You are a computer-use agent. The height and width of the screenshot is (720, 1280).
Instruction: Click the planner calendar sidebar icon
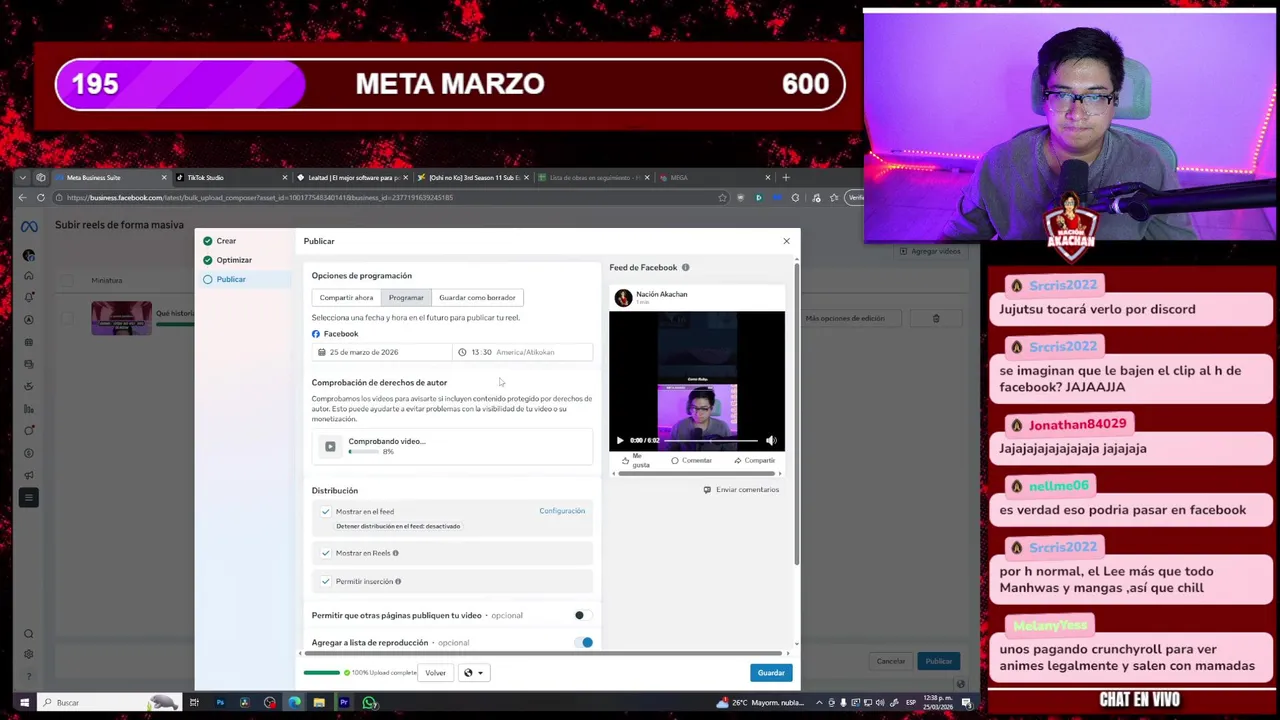pyautogui.click(x=29, y=342)
